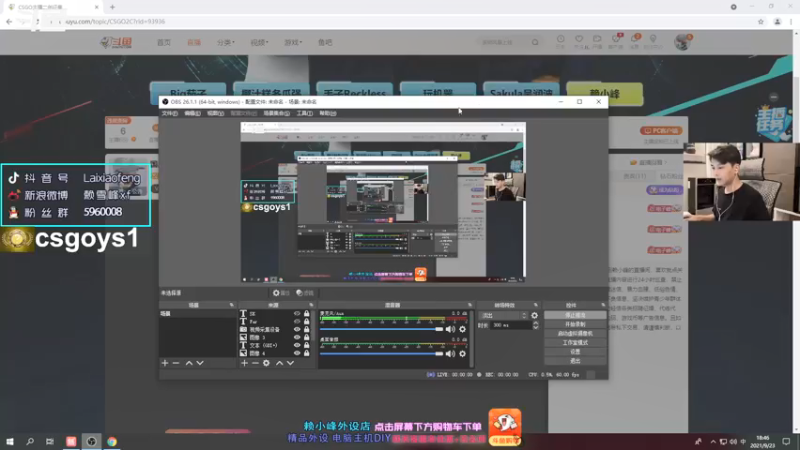Open 设置 from the OBS controls dock
Image resolution: width=800 pixels, height=450 pixels.
click(x=575, y=352)
